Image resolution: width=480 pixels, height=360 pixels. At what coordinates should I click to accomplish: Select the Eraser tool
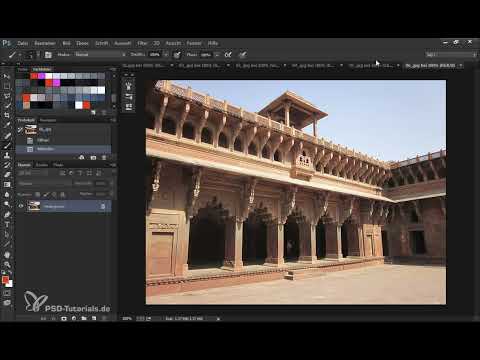[7, 175]
